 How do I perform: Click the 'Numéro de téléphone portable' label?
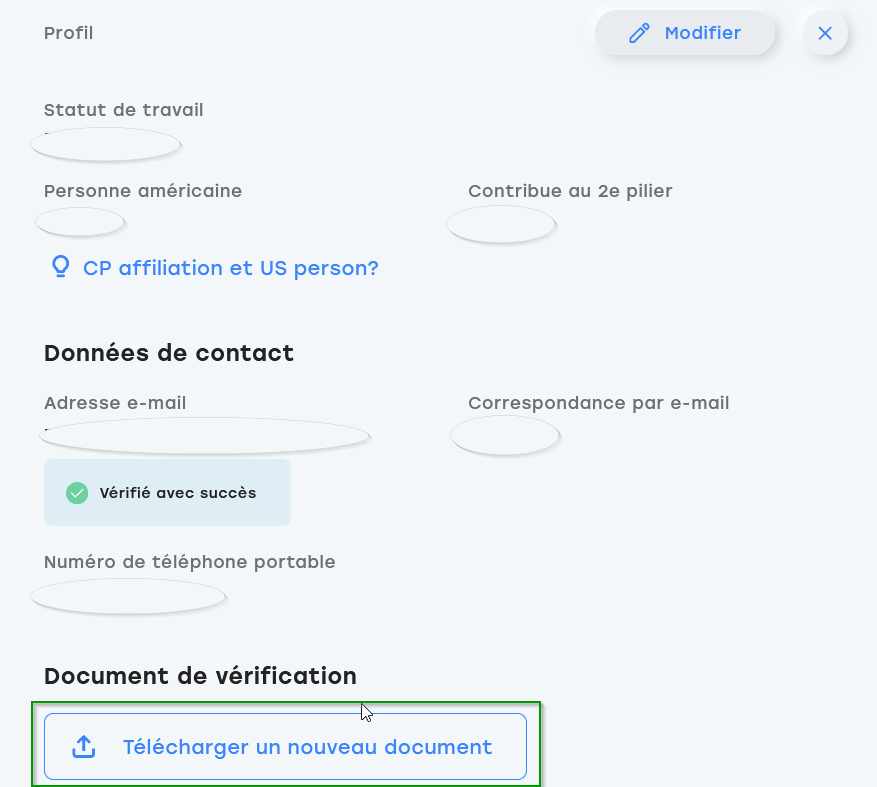[x=190, y=562]
